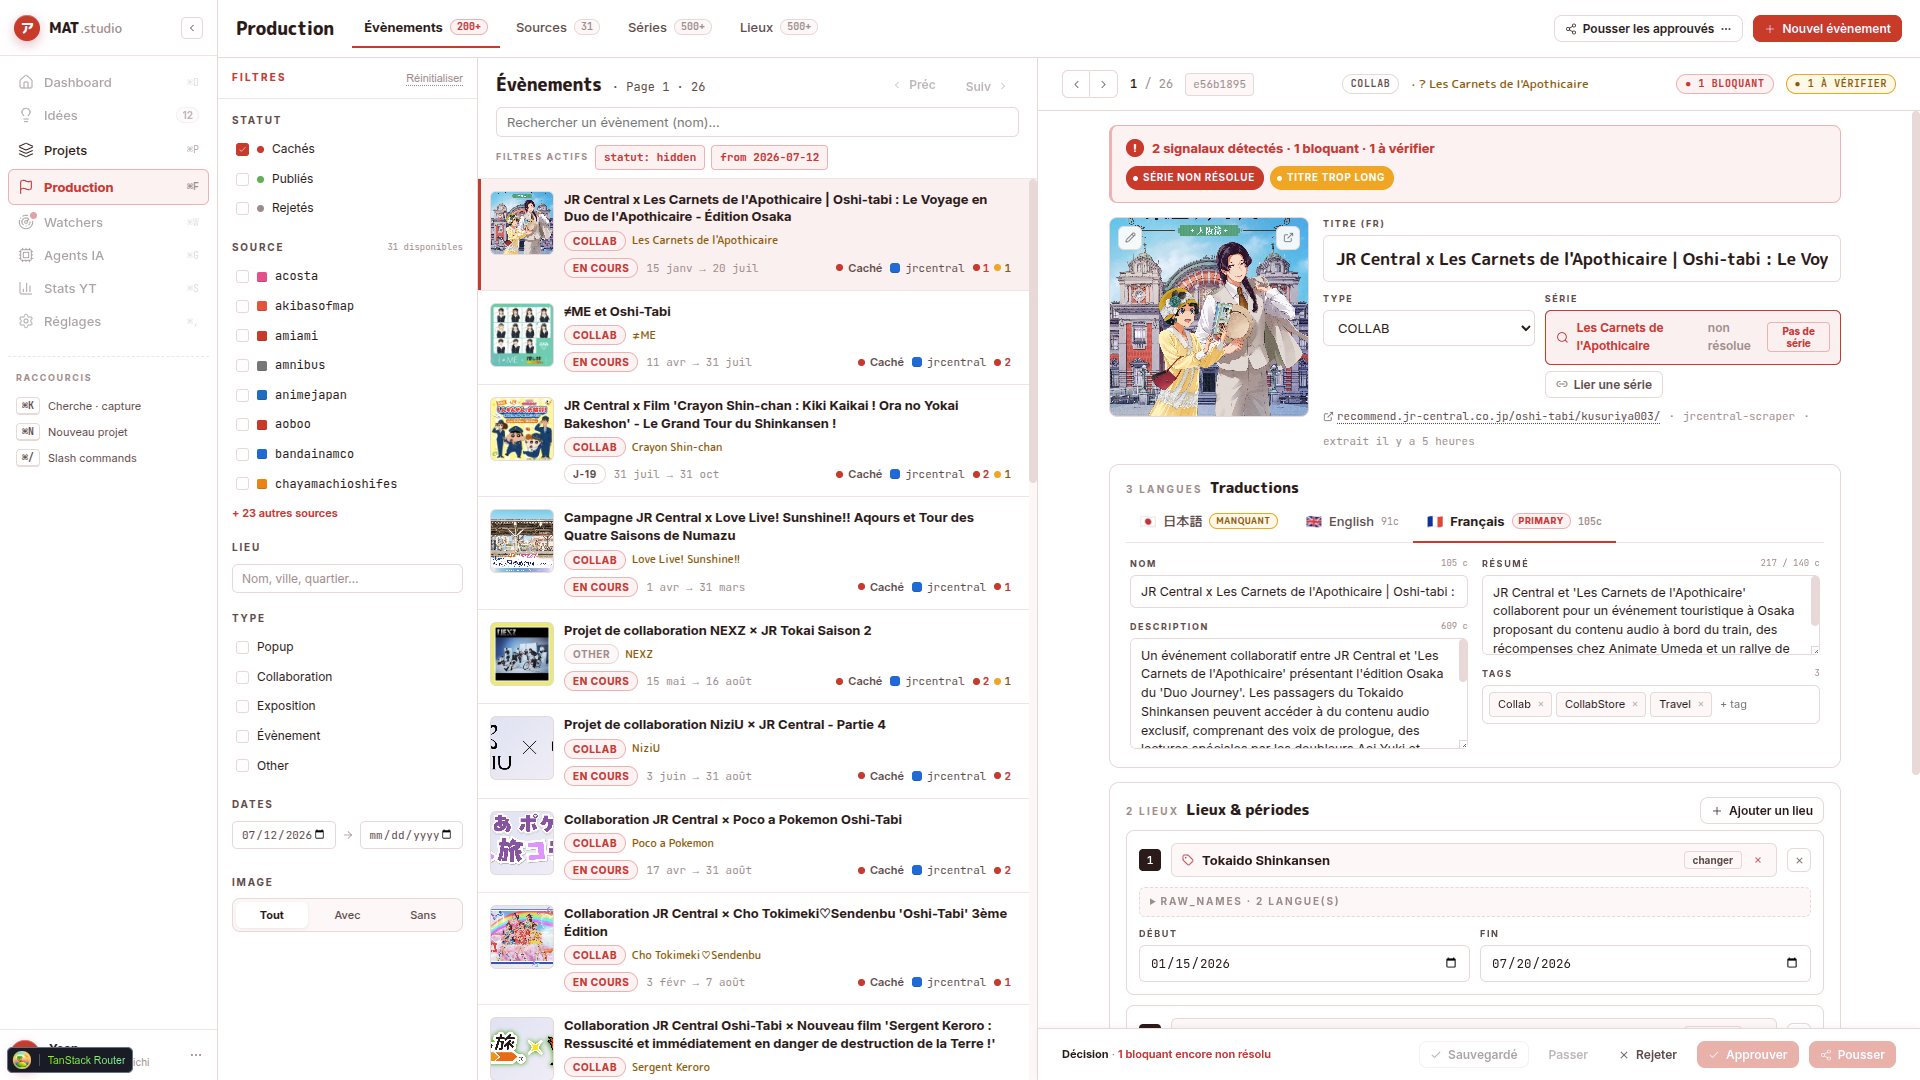Check the Popup type filter
The width and height of the screenshot is (1920, 1080).
tap(242, 647)
